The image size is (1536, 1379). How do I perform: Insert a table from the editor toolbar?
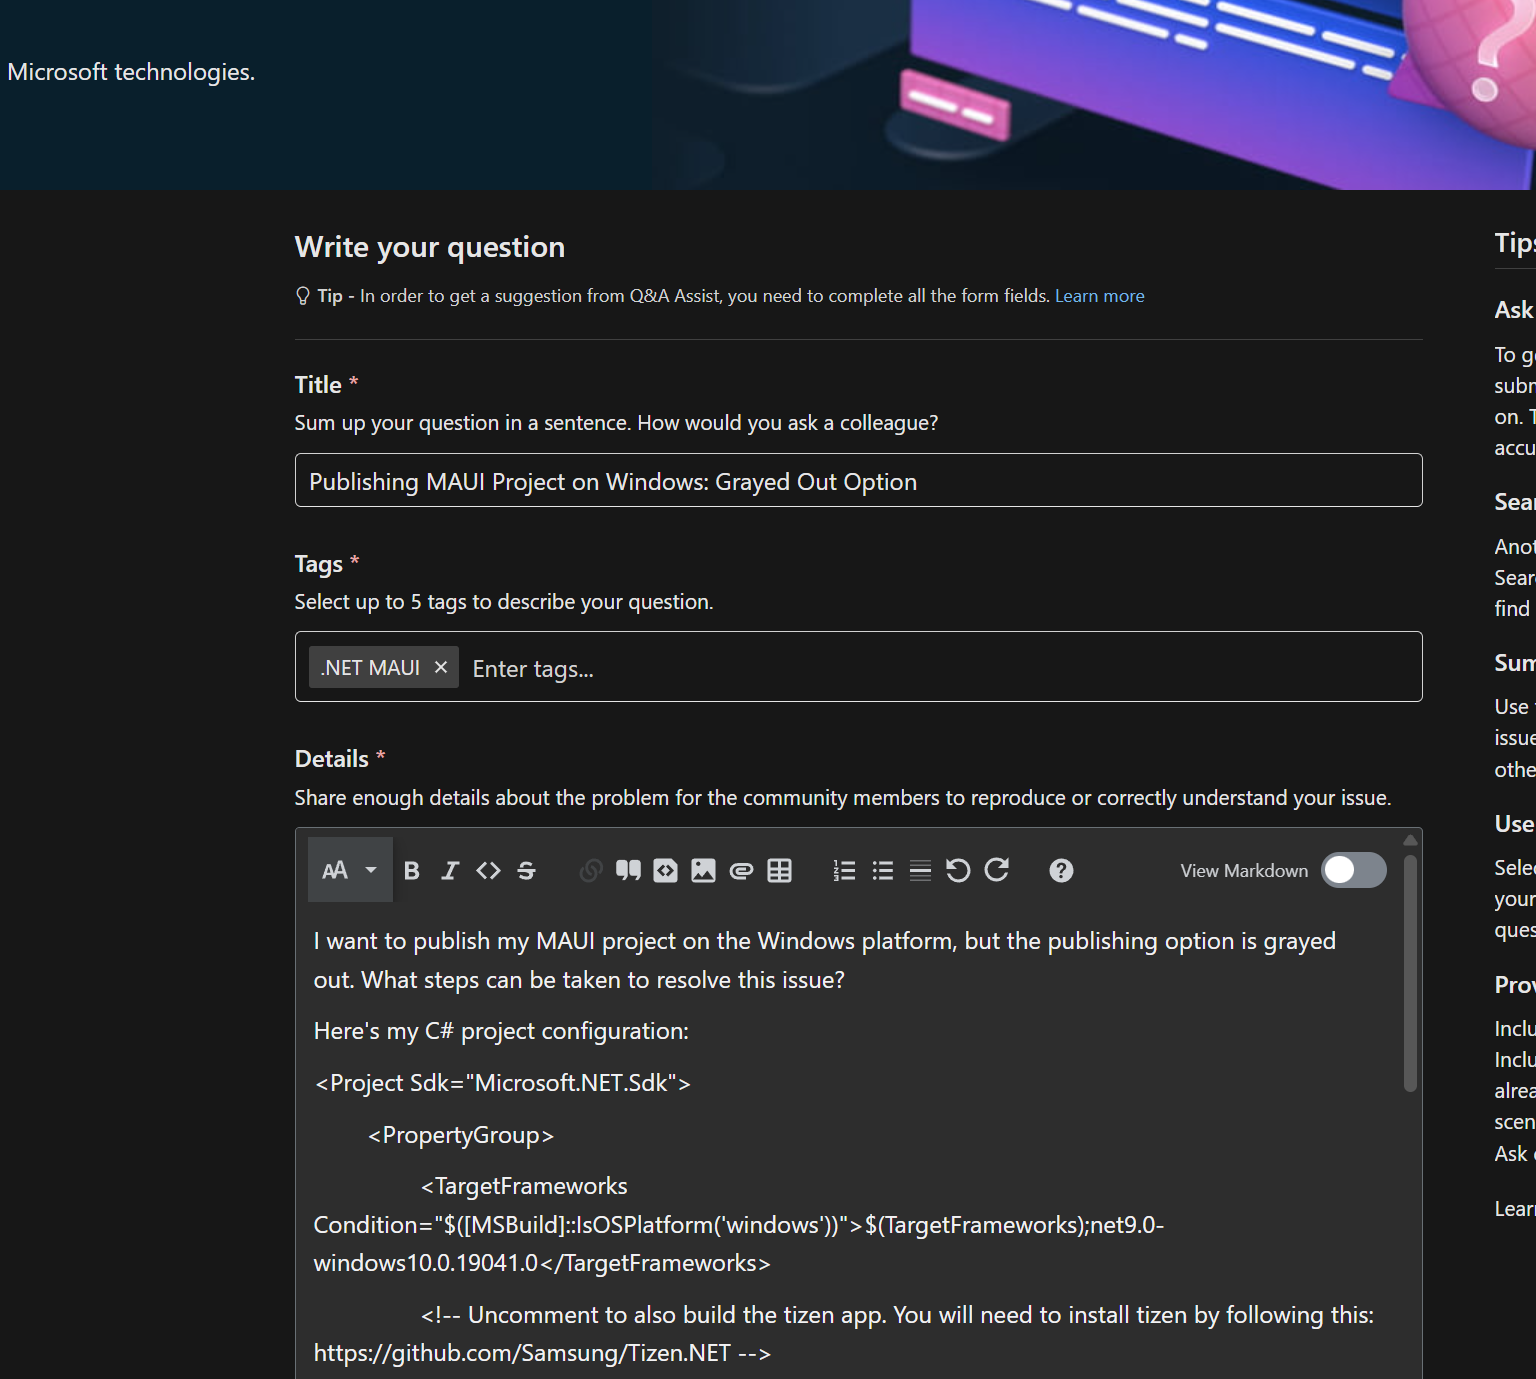[x=779, y=871]
